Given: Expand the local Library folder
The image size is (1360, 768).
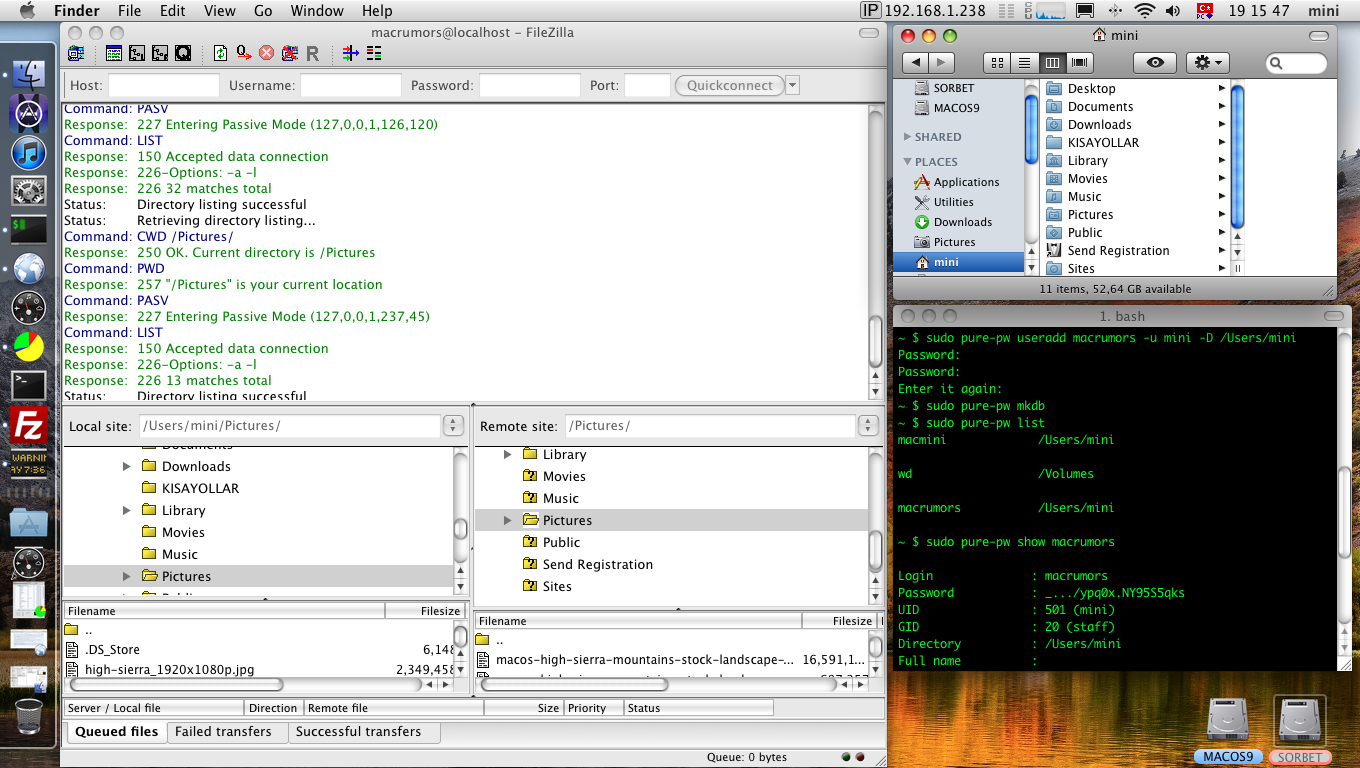Looking at the screenshot, I should tap(127, 510).
